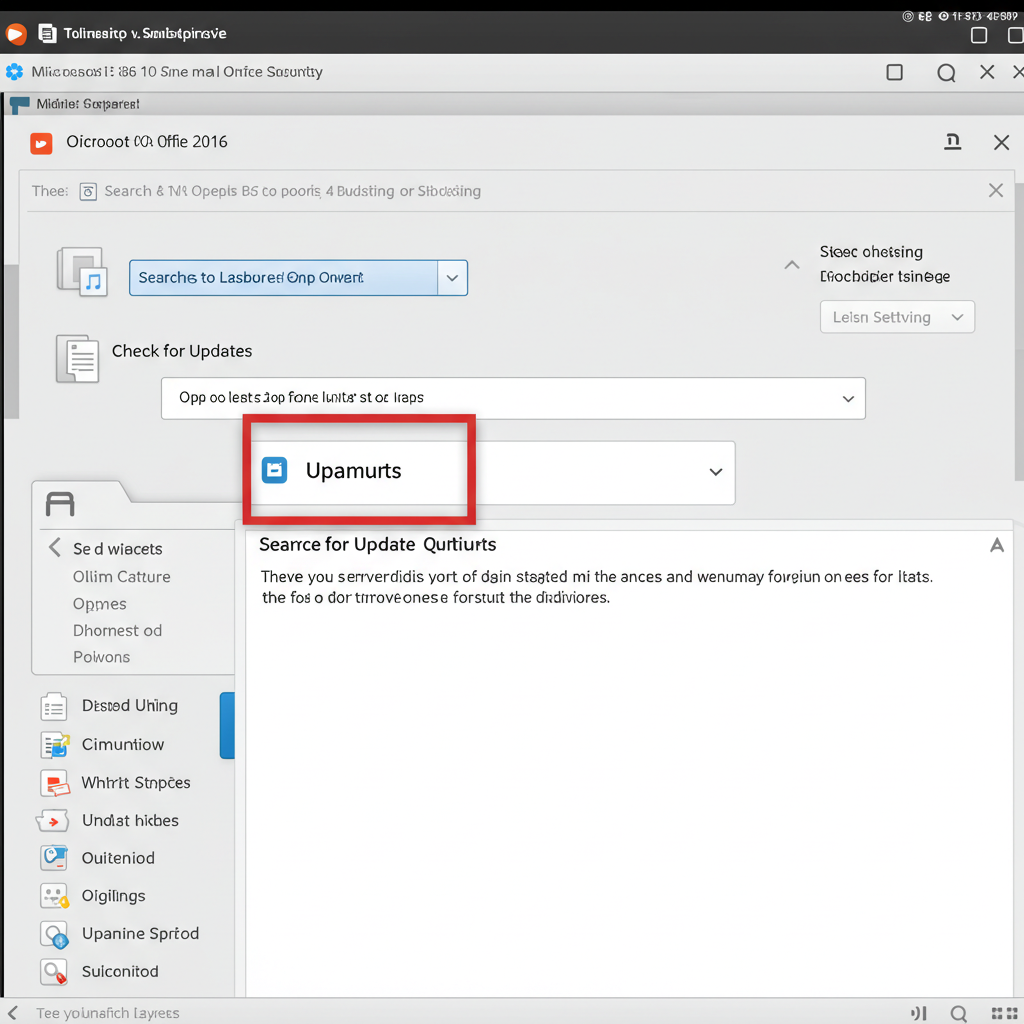Select Opmes in the side list
The image size is (1024, 1024).
(100, 604)
